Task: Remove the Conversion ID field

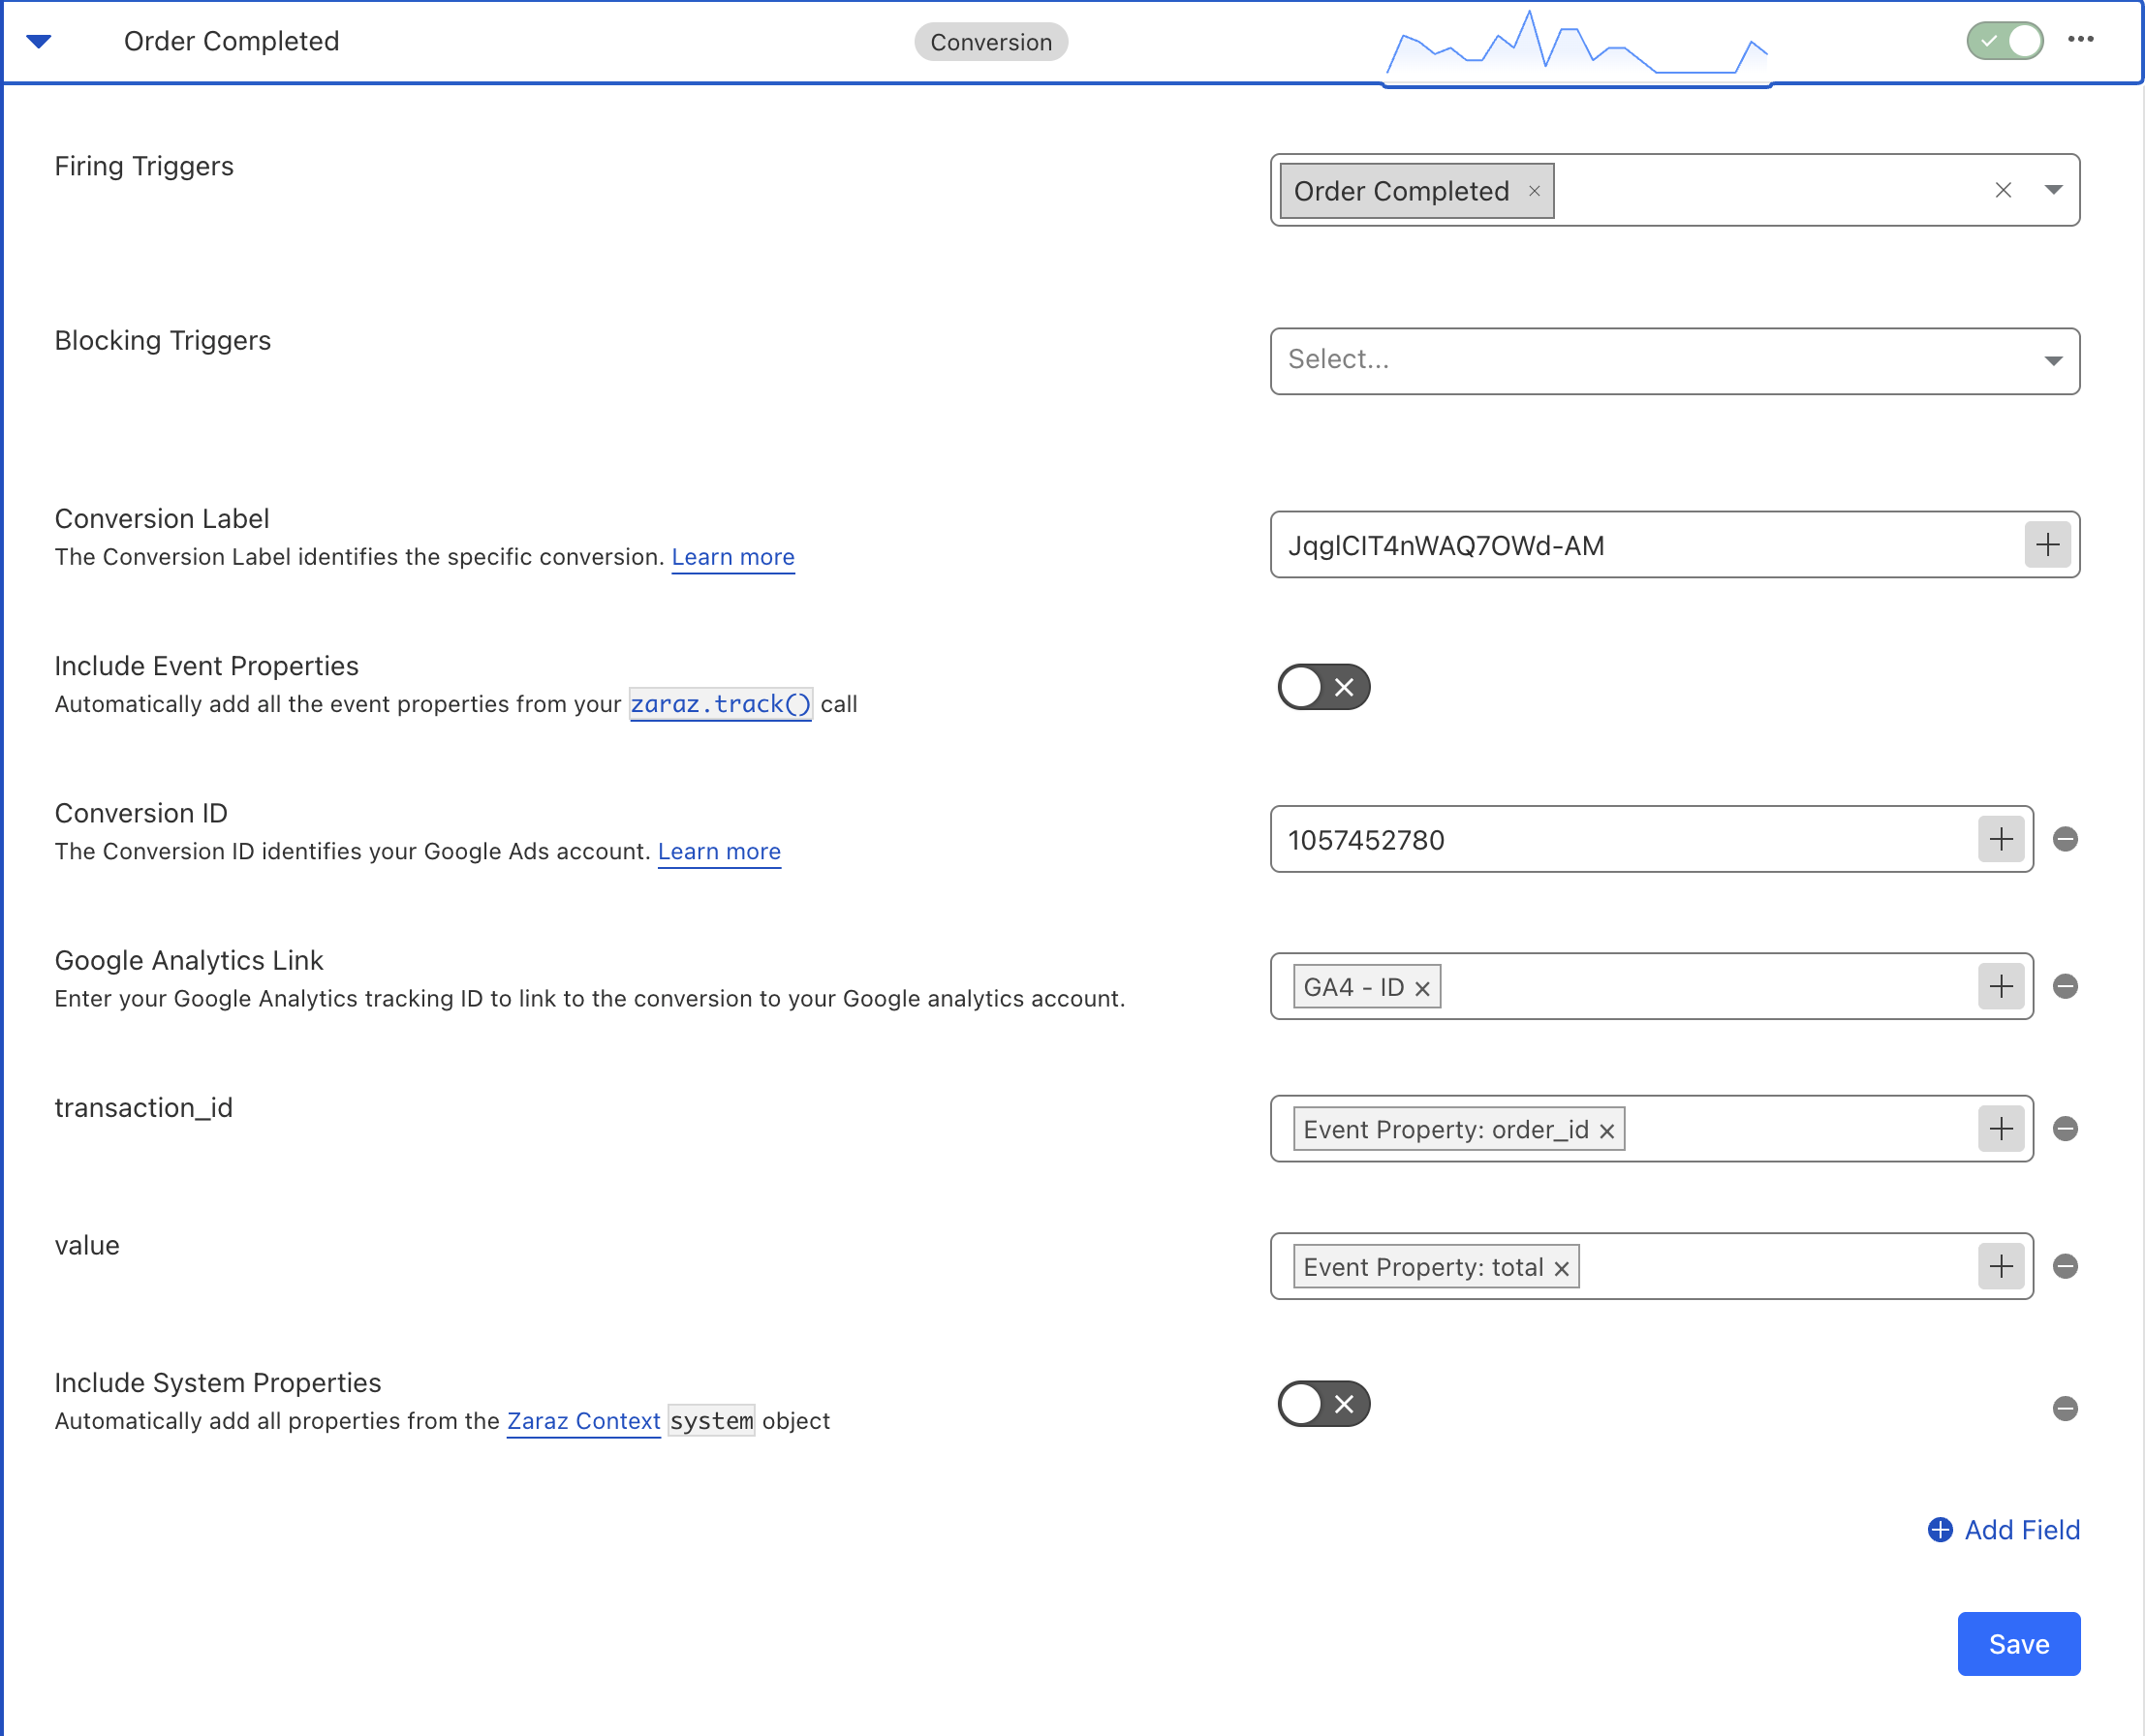Action: pyautogui.click(x=2065, y=839)
